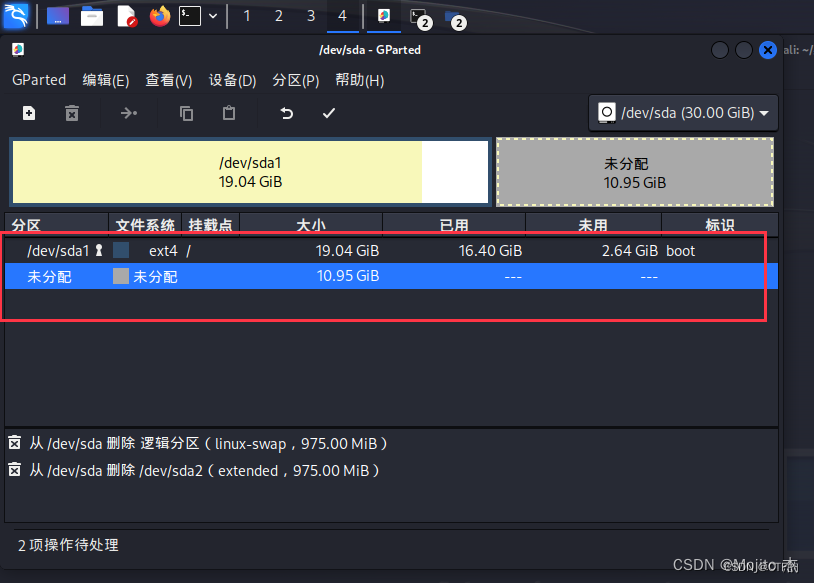Click the 未用 column header
814x583 pixels.
pos(593,225)
